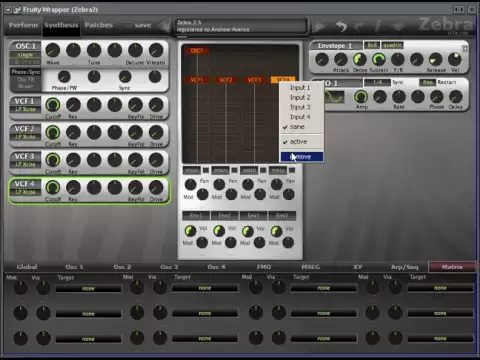The image size is (480, 360).
Task: Select the VCF3 module in the grid
Action: [x=254, y=80]
